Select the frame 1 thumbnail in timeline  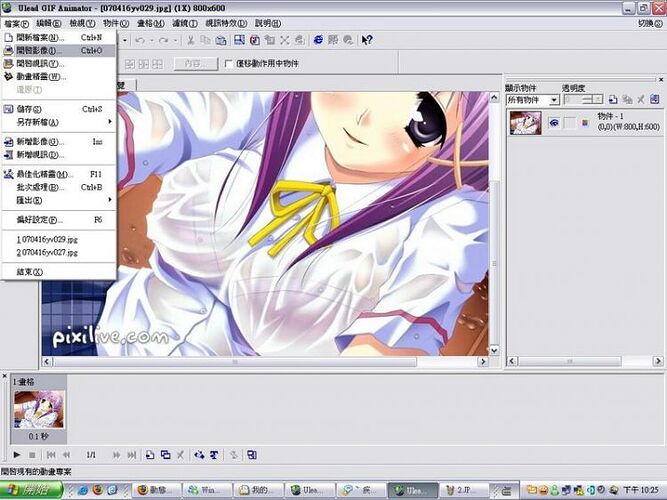coord(39,409)
